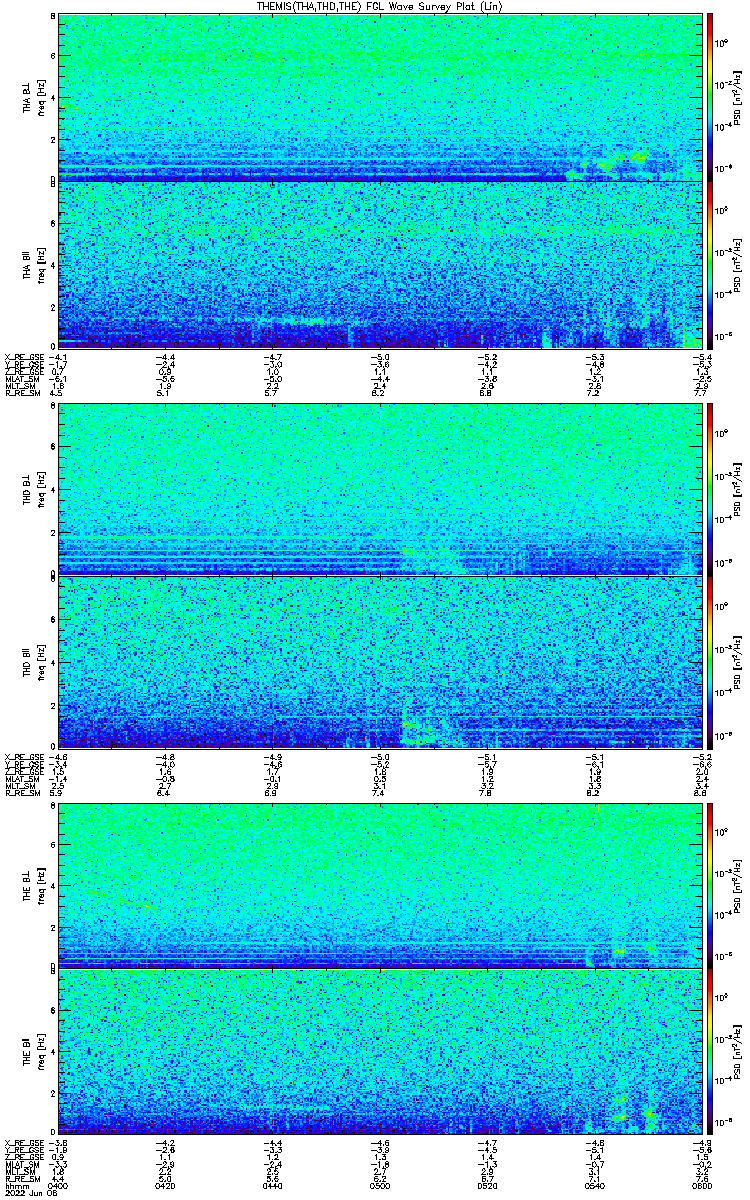Click the 0520 time tick label
This screenshot has height=1200, width=750.
487,1185
